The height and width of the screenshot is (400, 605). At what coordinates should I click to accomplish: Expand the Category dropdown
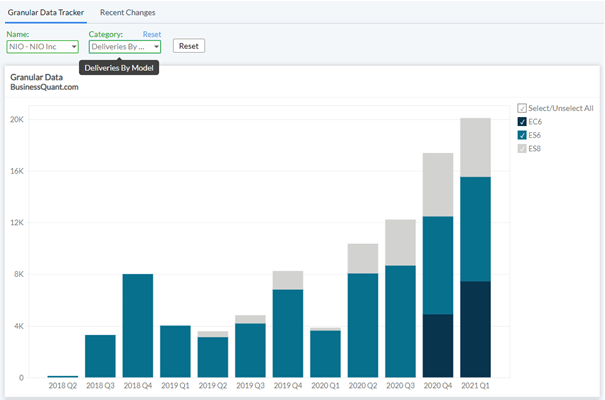click(x=124, y=46)
